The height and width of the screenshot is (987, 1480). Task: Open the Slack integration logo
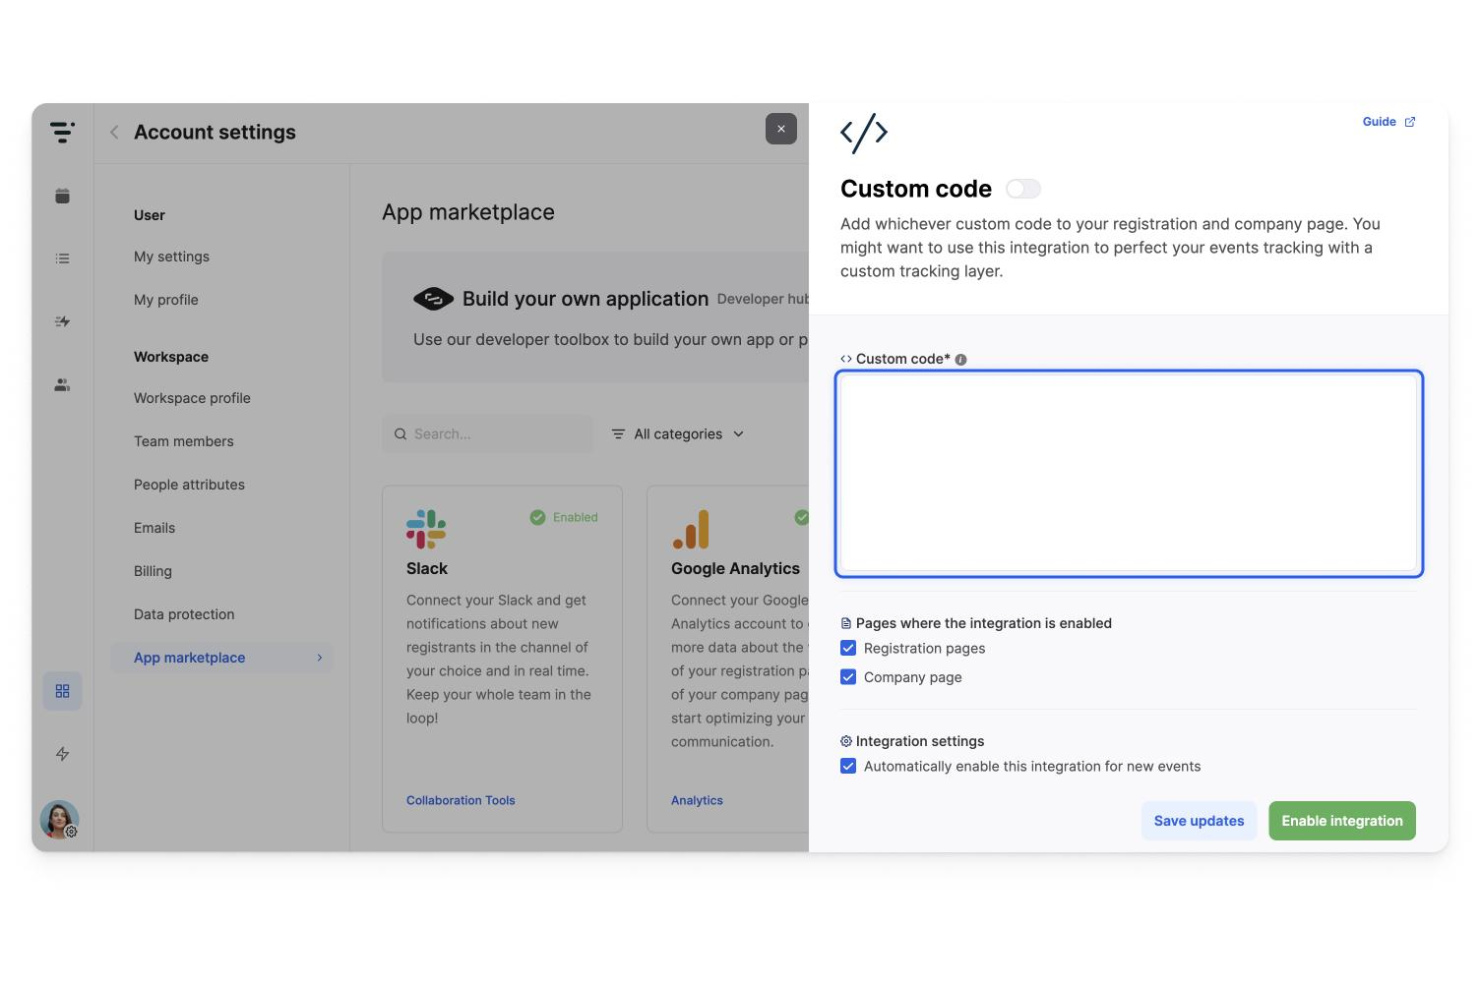point(426,529)
